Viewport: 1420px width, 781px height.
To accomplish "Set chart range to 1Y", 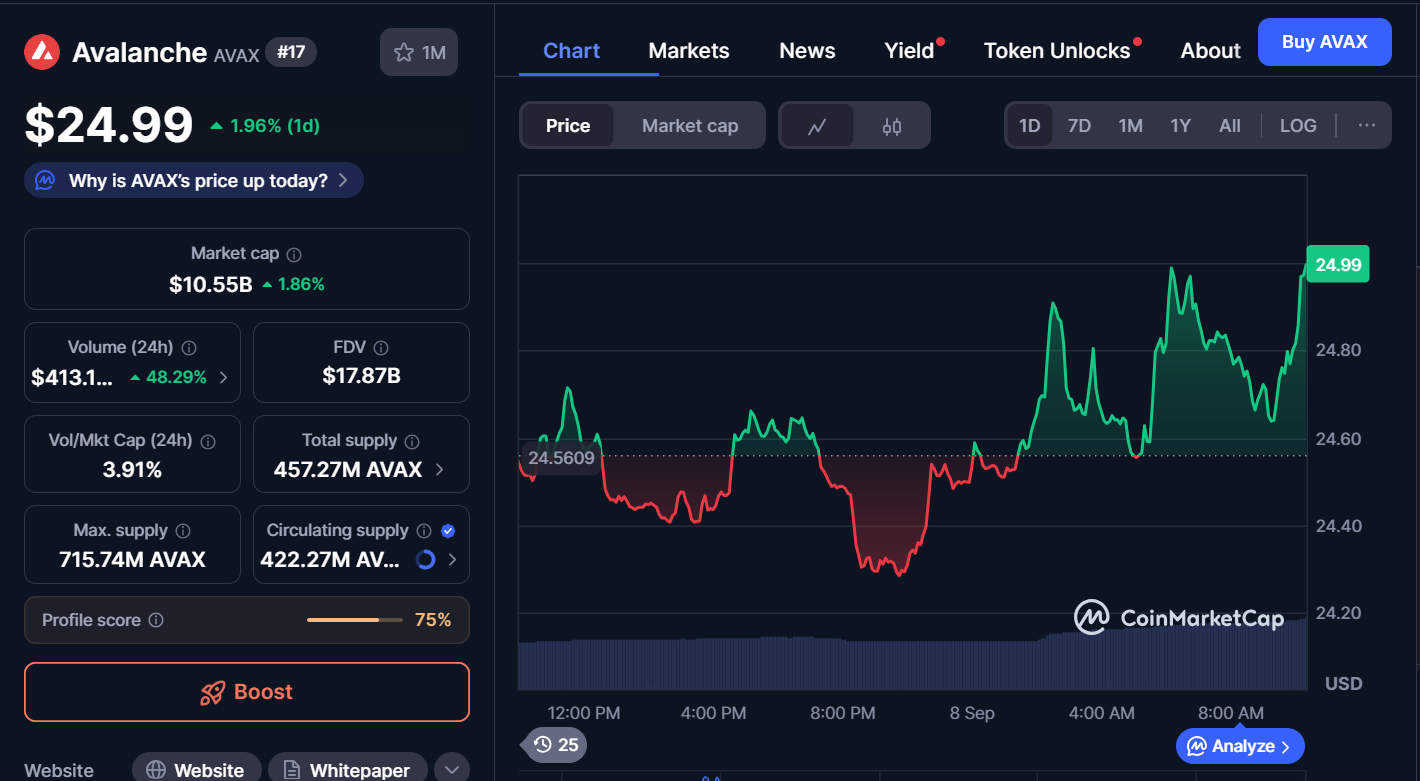I will coord(1181,126).
